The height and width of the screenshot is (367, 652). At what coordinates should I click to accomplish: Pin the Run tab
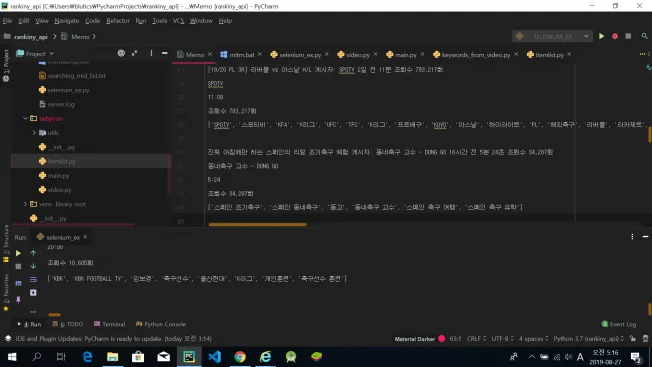click(x=18, y=300)
